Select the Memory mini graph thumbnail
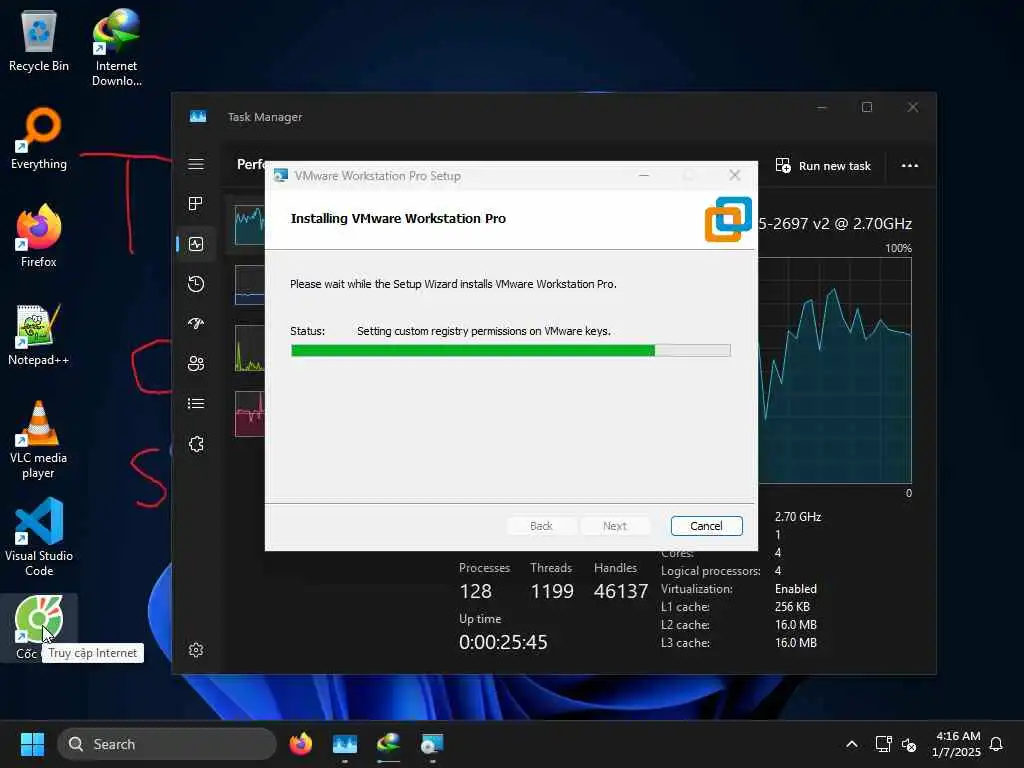The width and height of the screenshot is (1024, 768). [x=249, y=285]
